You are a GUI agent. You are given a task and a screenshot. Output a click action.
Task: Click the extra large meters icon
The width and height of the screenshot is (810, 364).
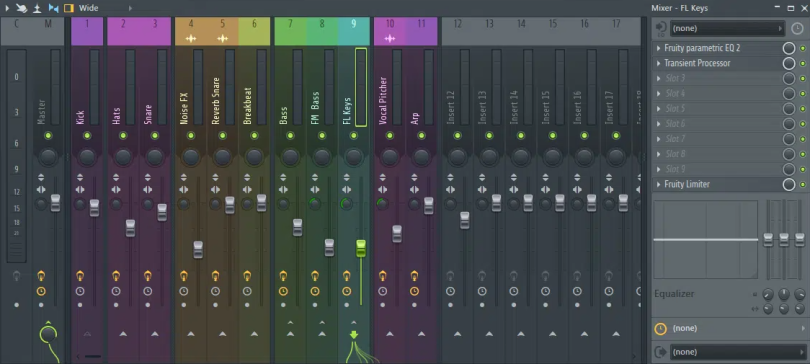37,8
